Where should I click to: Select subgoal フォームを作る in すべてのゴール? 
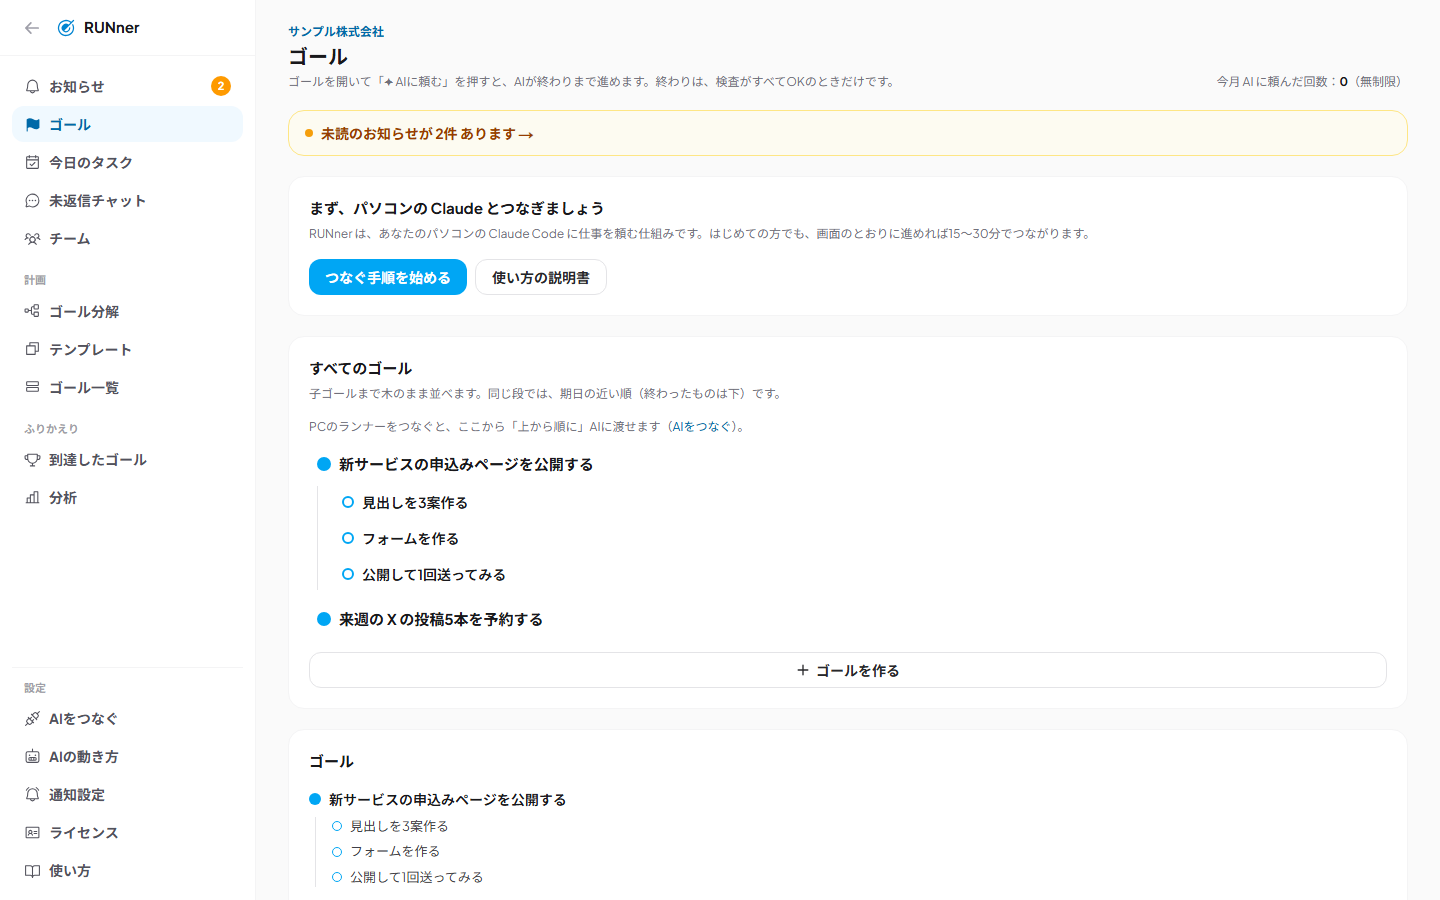click(411, 539)
